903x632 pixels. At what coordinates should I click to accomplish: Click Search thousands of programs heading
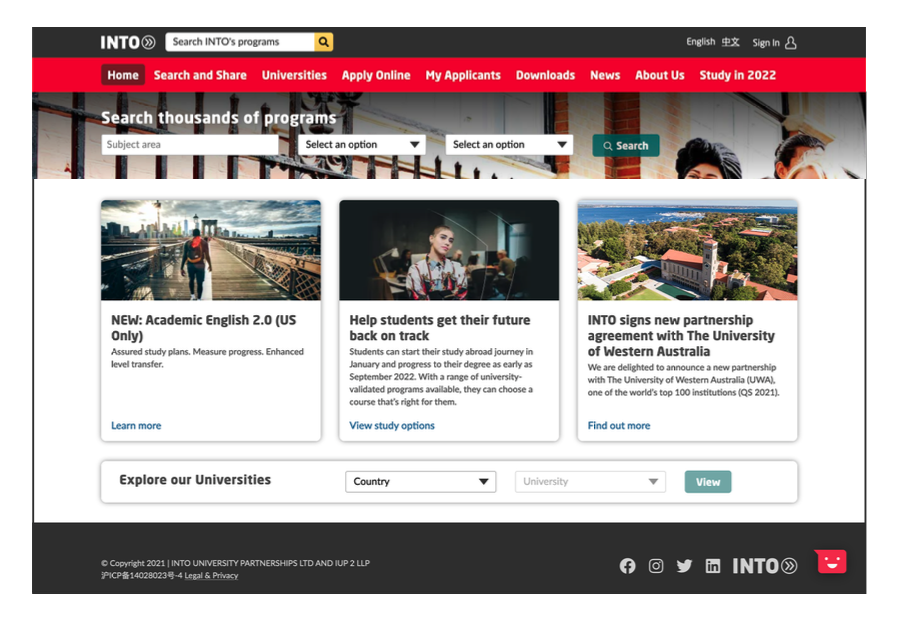tap(219, 118)
